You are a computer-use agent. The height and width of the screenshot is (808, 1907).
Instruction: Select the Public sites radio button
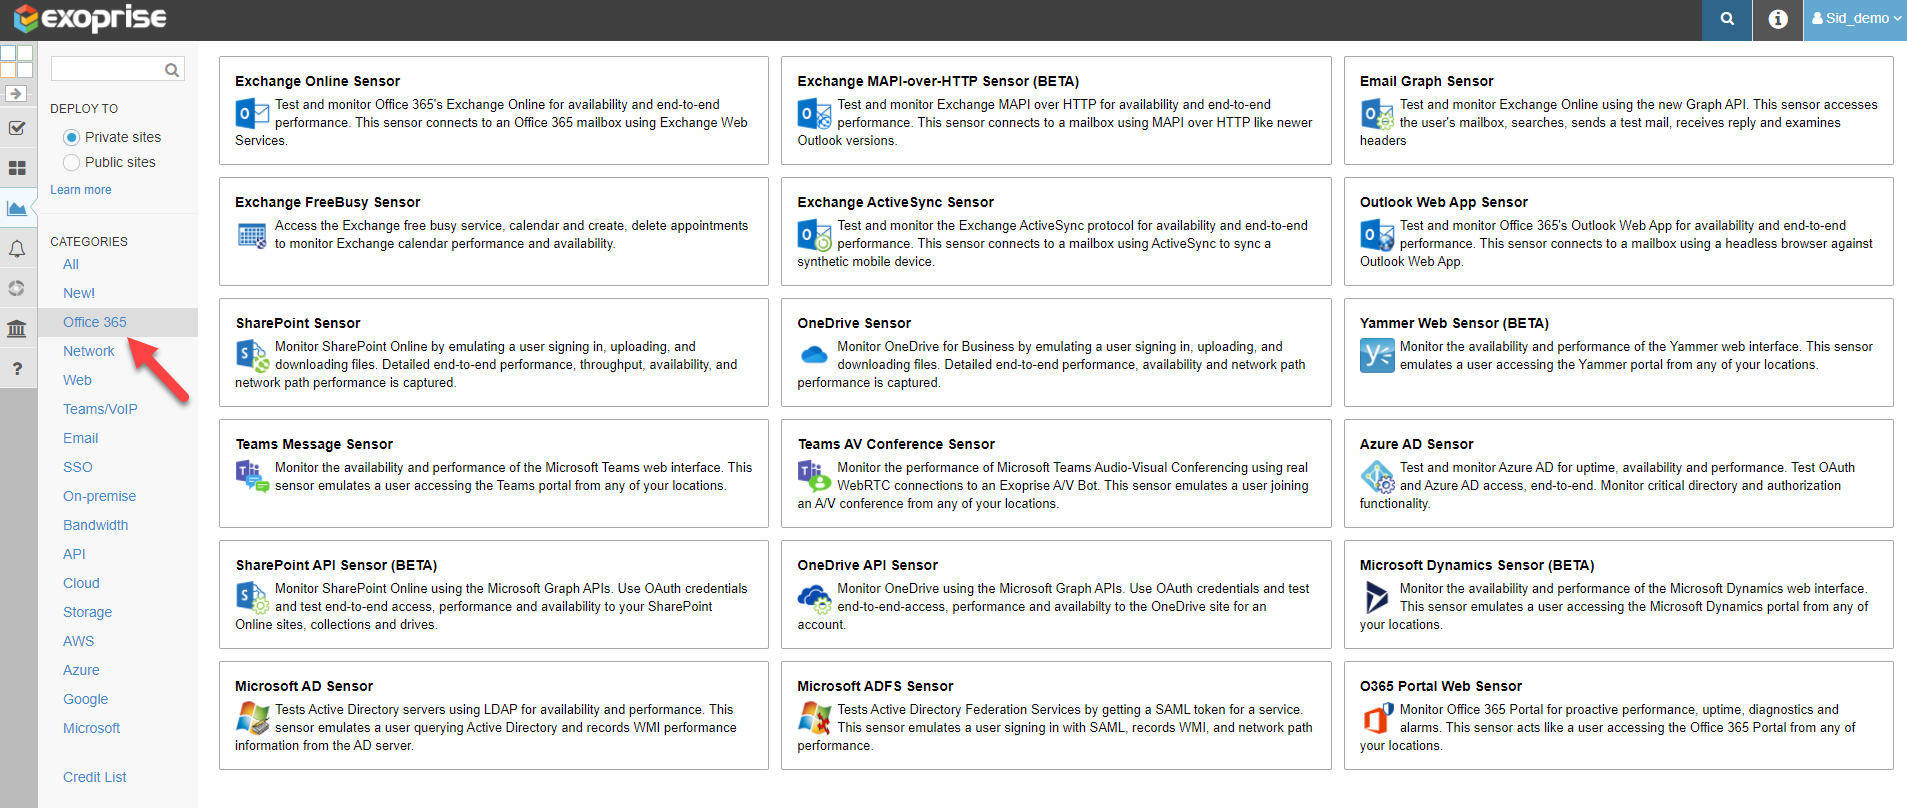coord(71,162)
